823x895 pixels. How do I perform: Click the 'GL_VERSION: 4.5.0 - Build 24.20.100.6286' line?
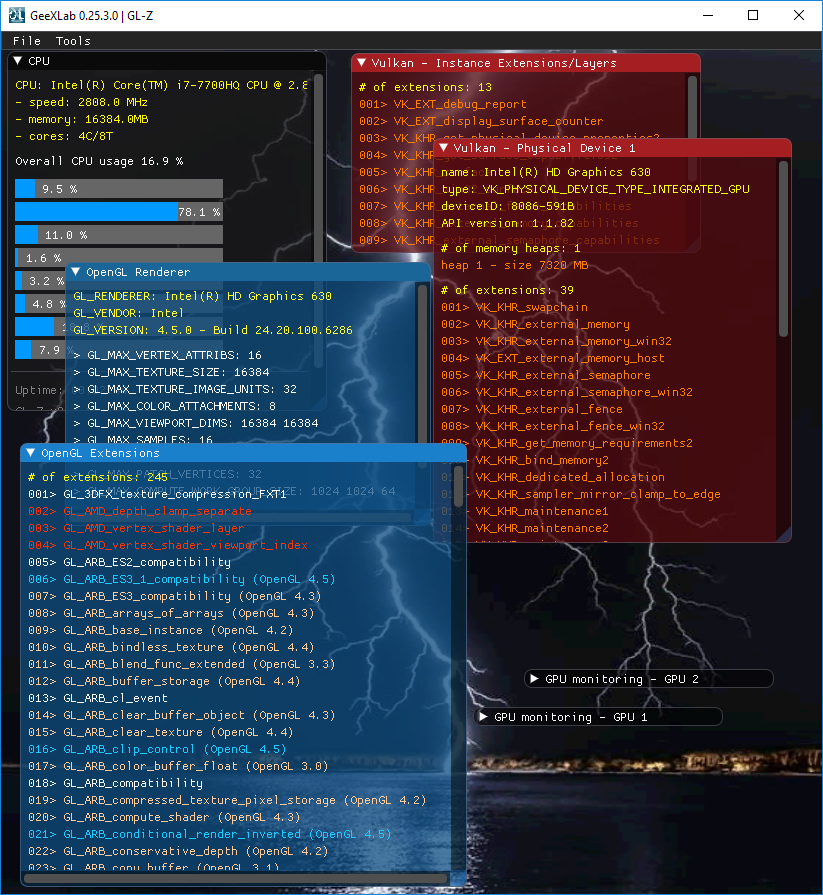point(213,330)
